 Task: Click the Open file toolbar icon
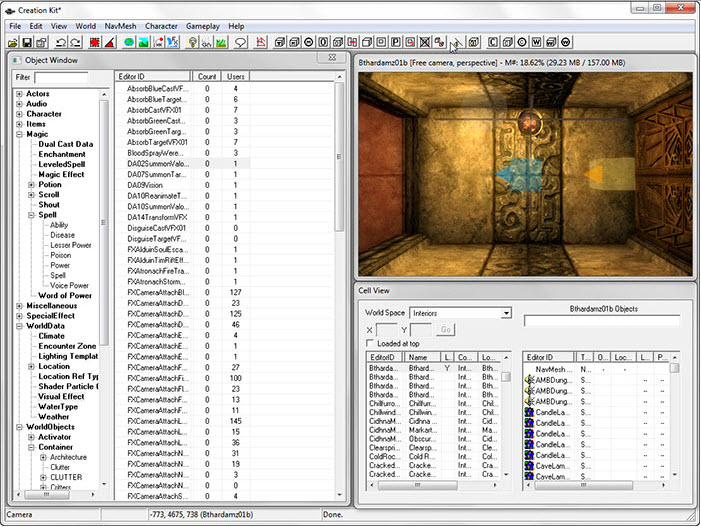click(12, 42)
